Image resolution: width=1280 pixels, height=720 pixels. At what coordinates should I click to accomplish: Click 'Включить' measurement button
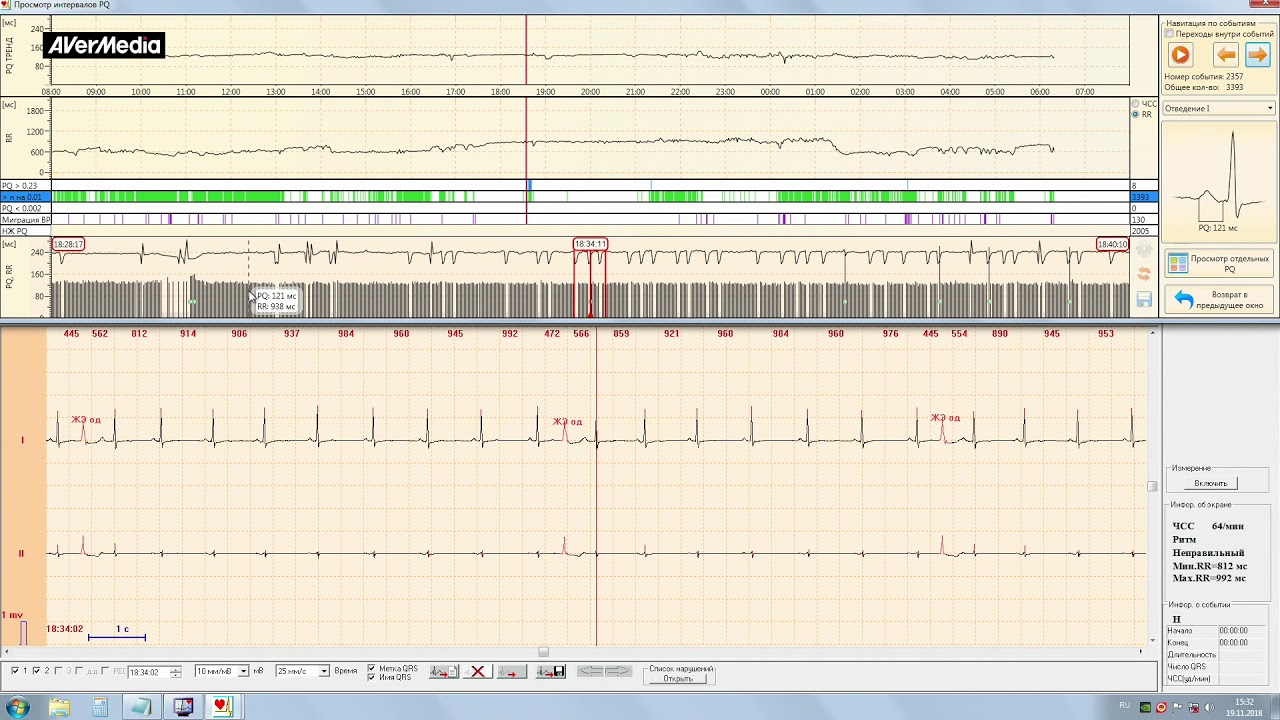[1210, 483]
